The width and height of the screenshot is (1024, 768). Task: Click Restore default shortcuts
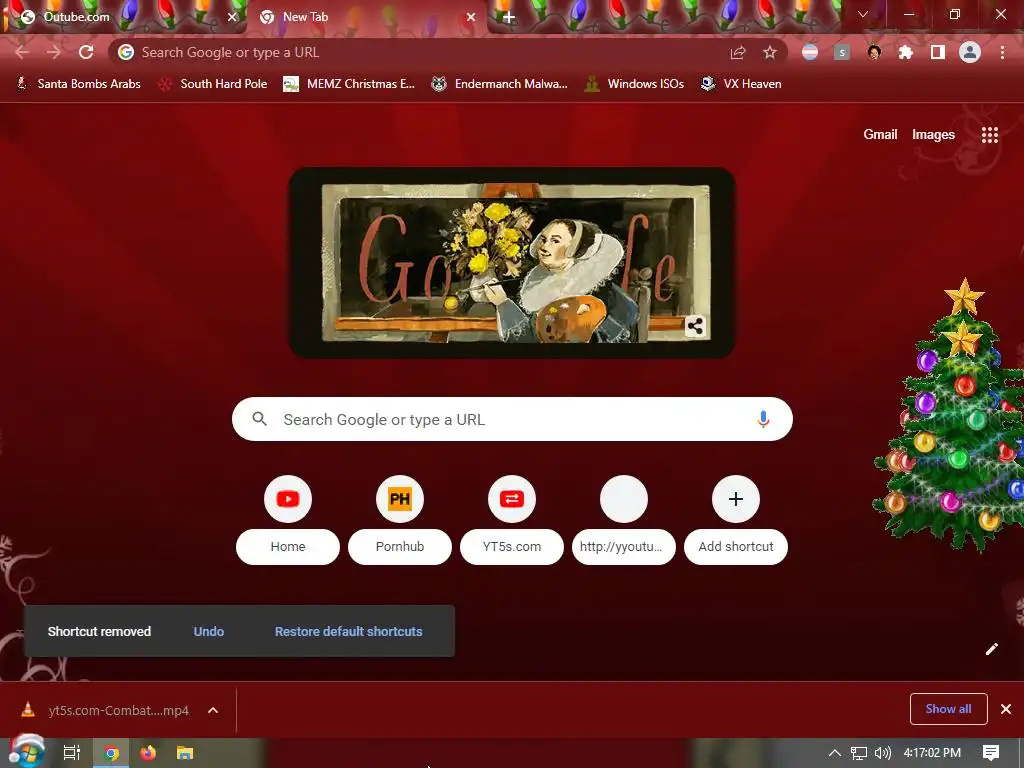point(349,632)
